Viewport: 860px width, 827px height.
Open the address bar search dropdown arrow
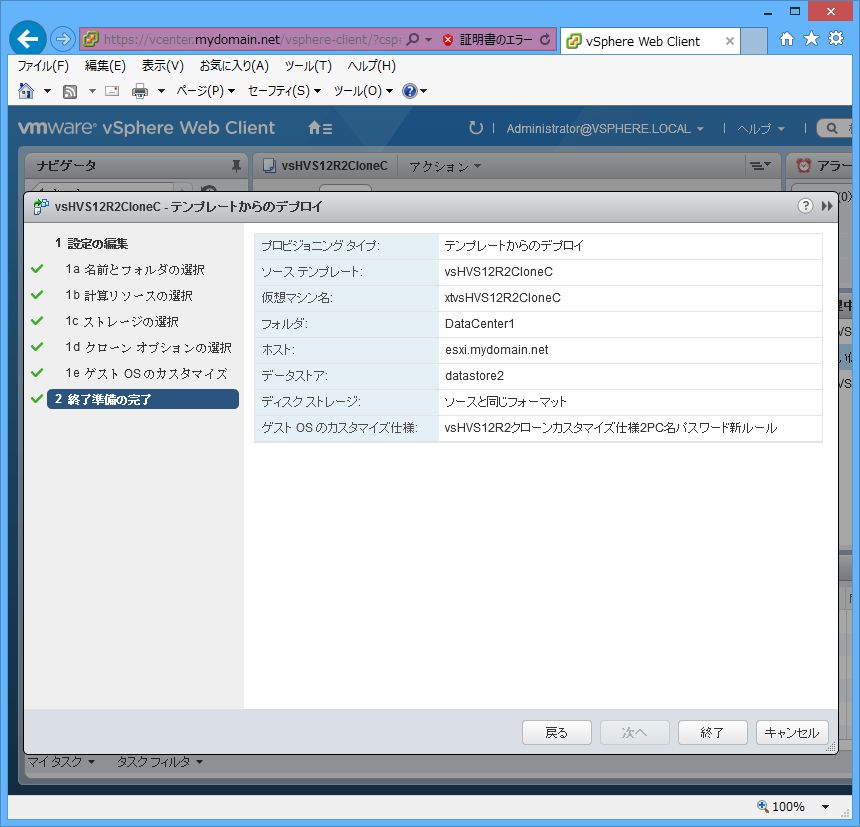pyautogui.click(x=428, y=40)
